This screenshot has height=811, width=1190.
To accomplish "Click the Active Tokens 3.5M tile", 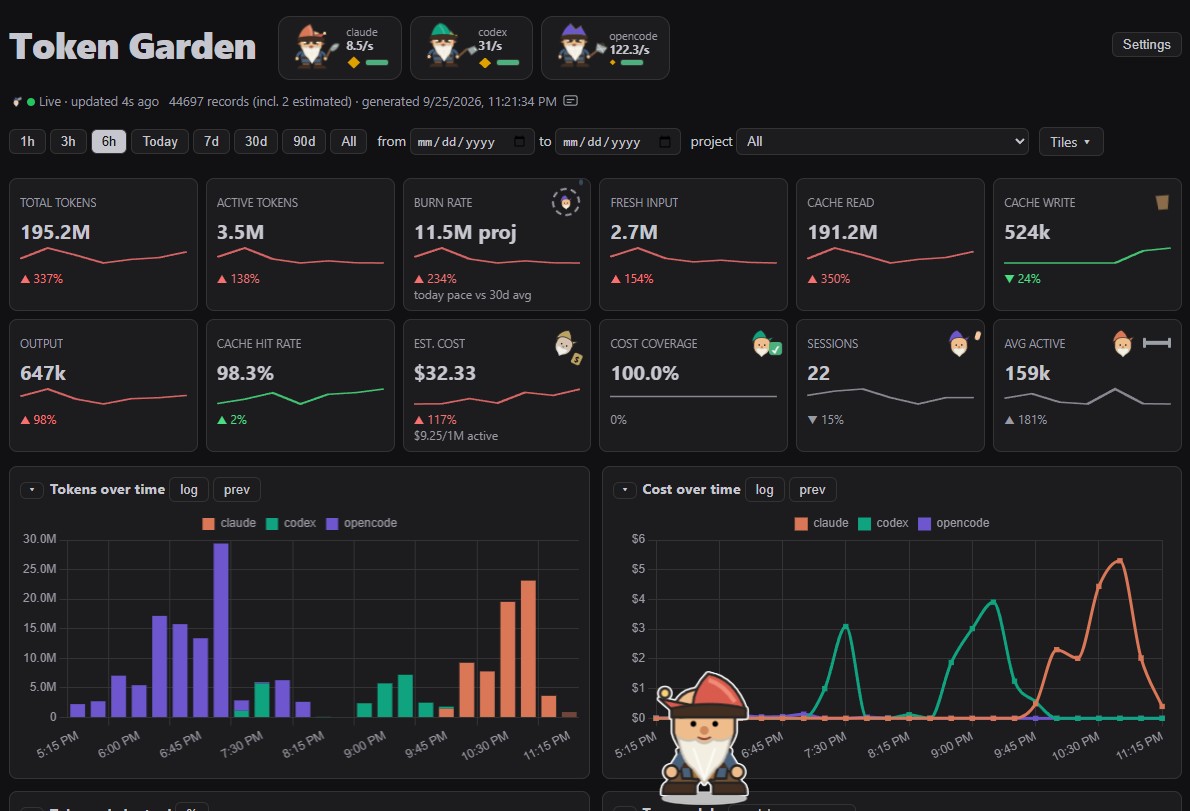I will coord(300,244).
